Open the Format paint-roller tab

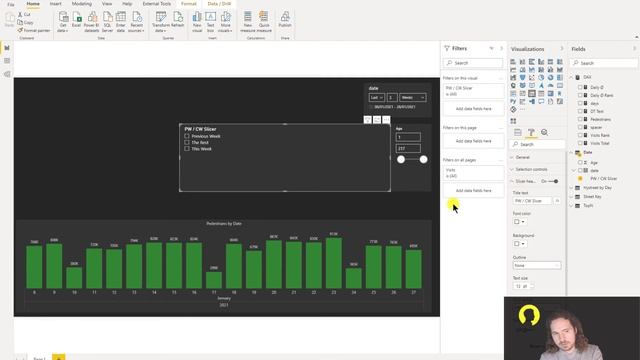[x=531, y=133]
